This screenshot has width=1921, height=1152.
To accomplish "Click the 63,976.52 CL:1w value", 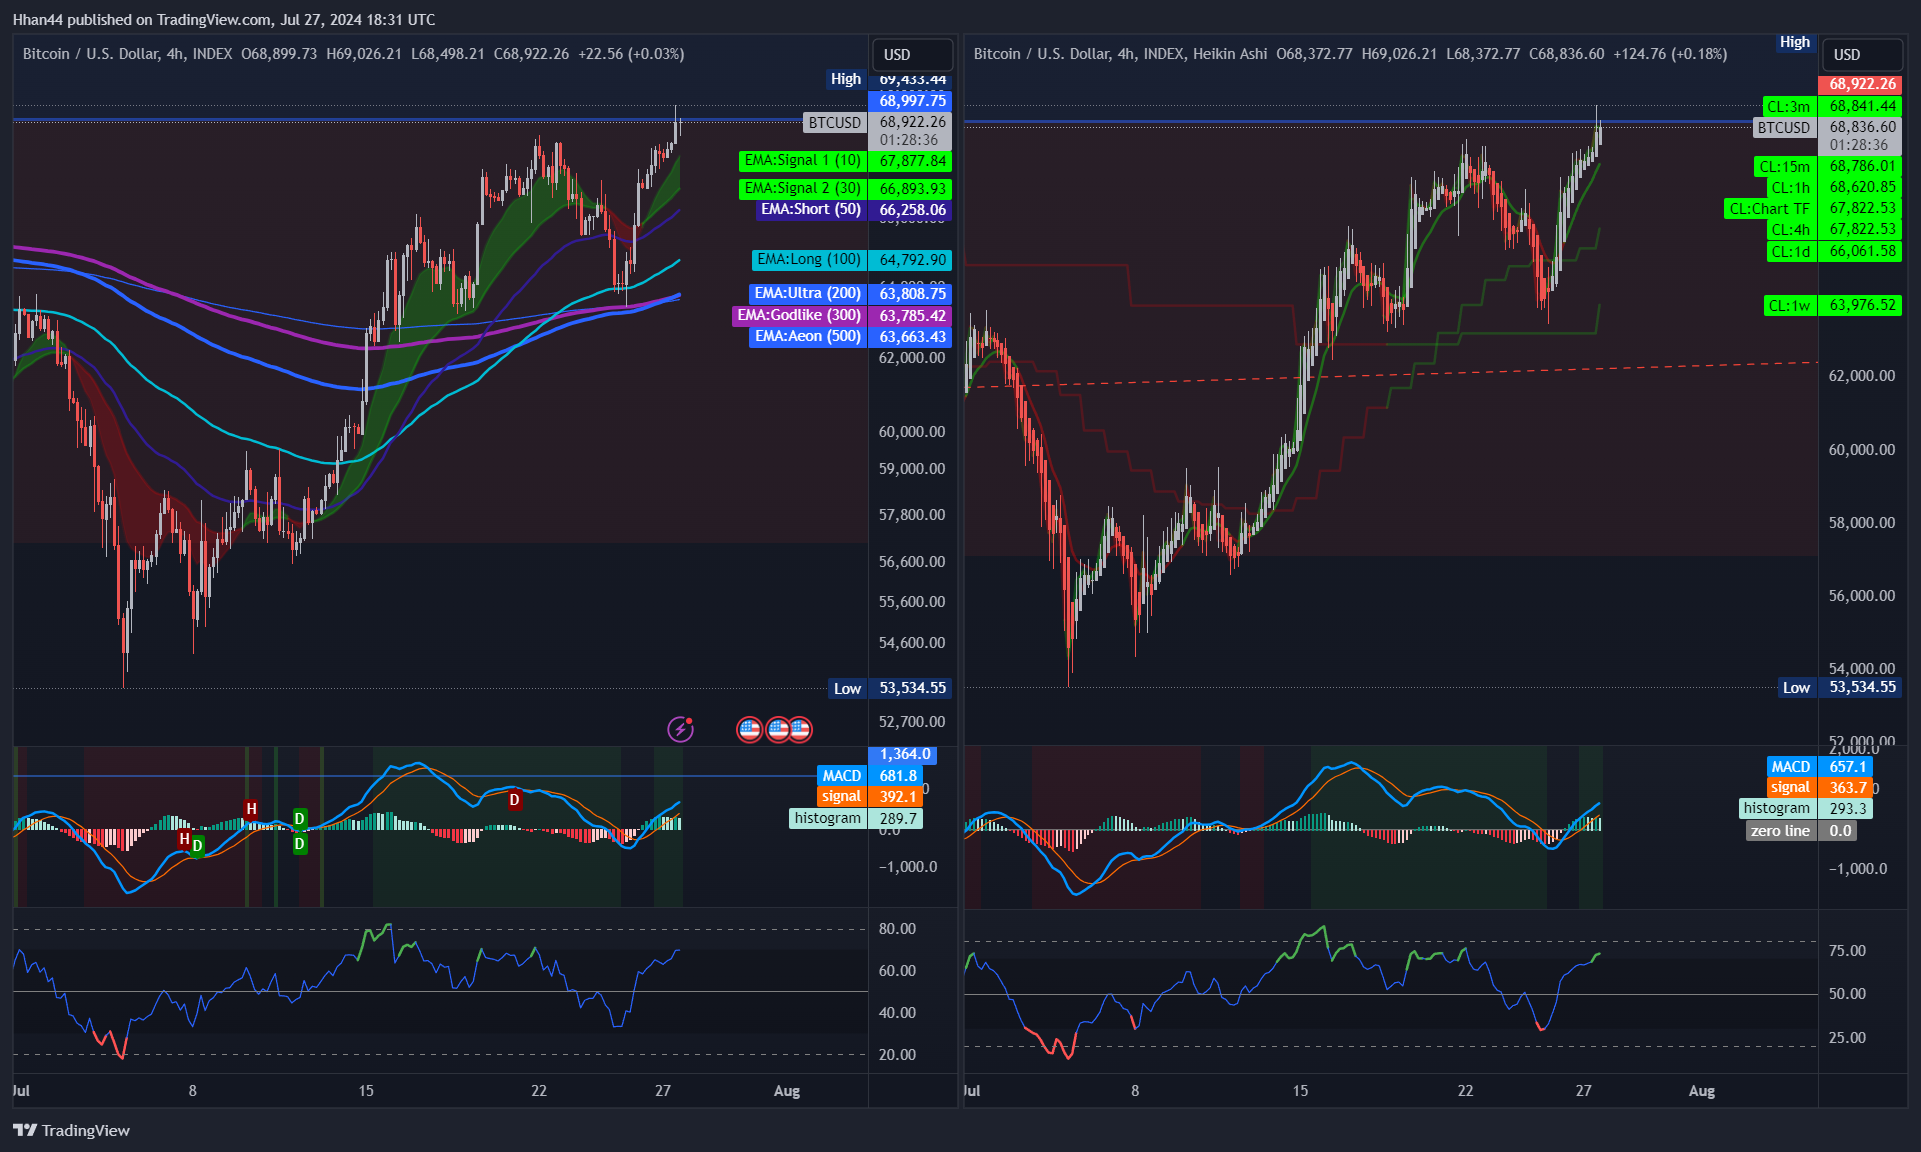I will [1861, 305].
